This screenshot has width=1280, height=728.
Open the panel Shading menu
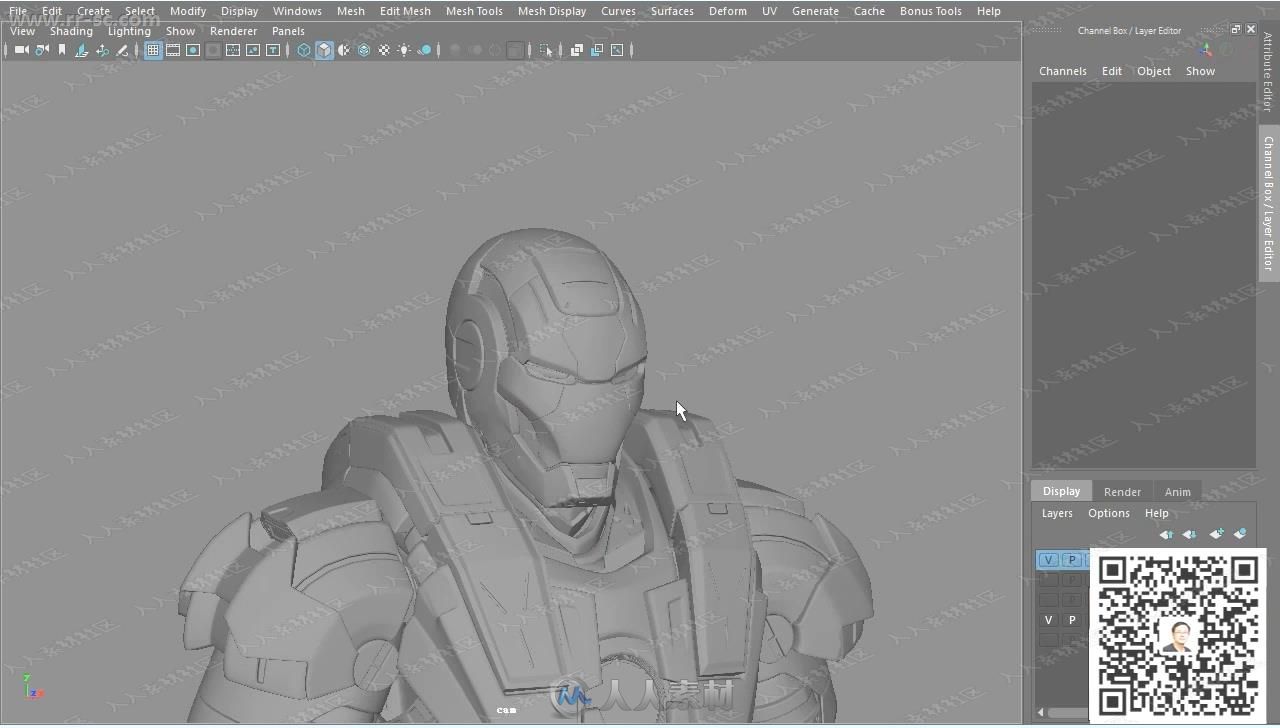[71, 31]
